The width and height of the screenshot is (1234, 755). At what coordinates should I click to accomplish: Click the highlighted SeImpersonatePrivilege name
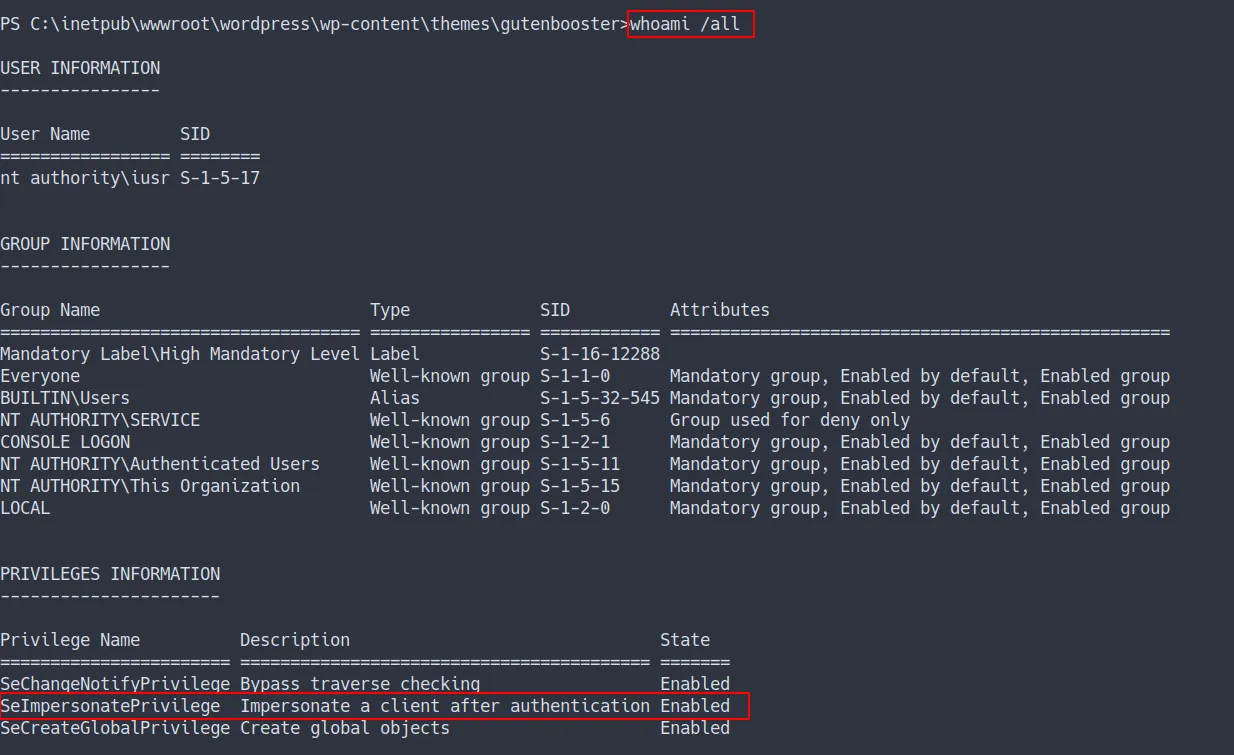pos(110,706)
